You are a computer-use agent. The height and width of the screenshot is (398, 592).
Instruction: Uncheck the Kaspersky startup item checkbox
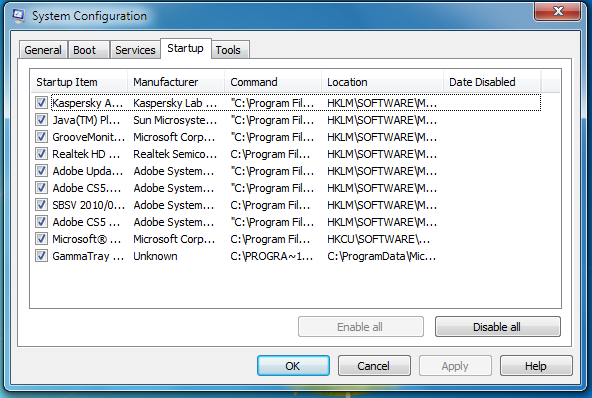tap(41, 103)
